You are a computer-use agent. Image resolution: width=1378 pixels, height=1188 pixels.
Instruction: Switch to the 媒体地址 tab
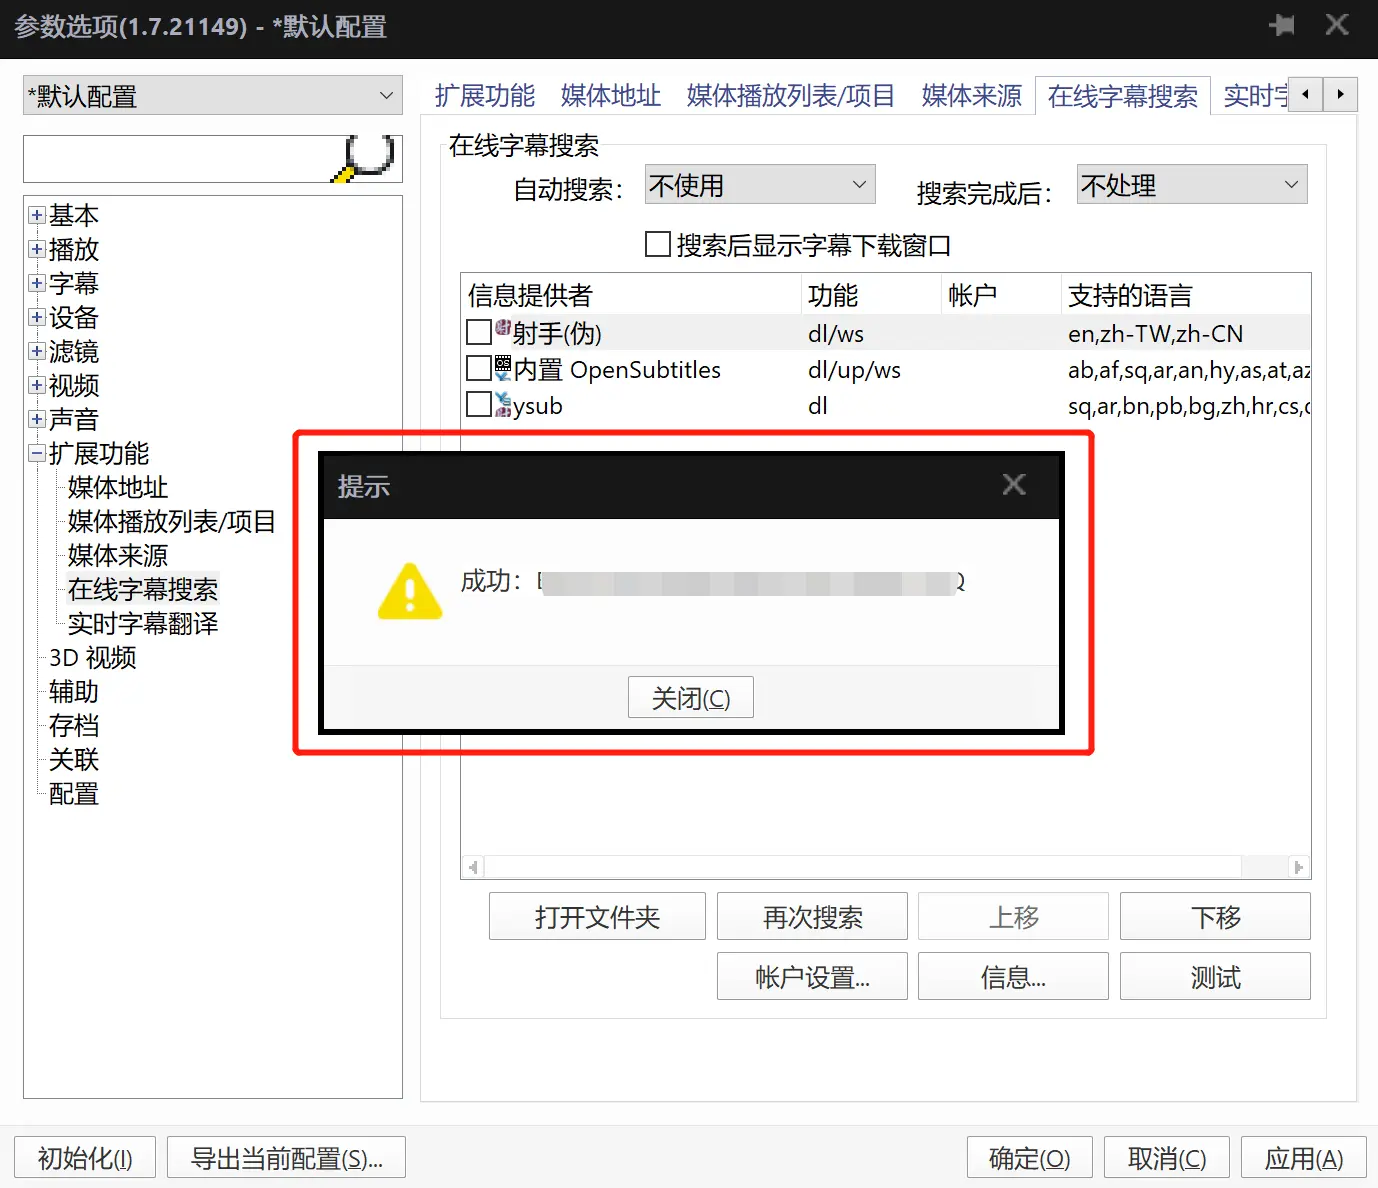[611, 96]
